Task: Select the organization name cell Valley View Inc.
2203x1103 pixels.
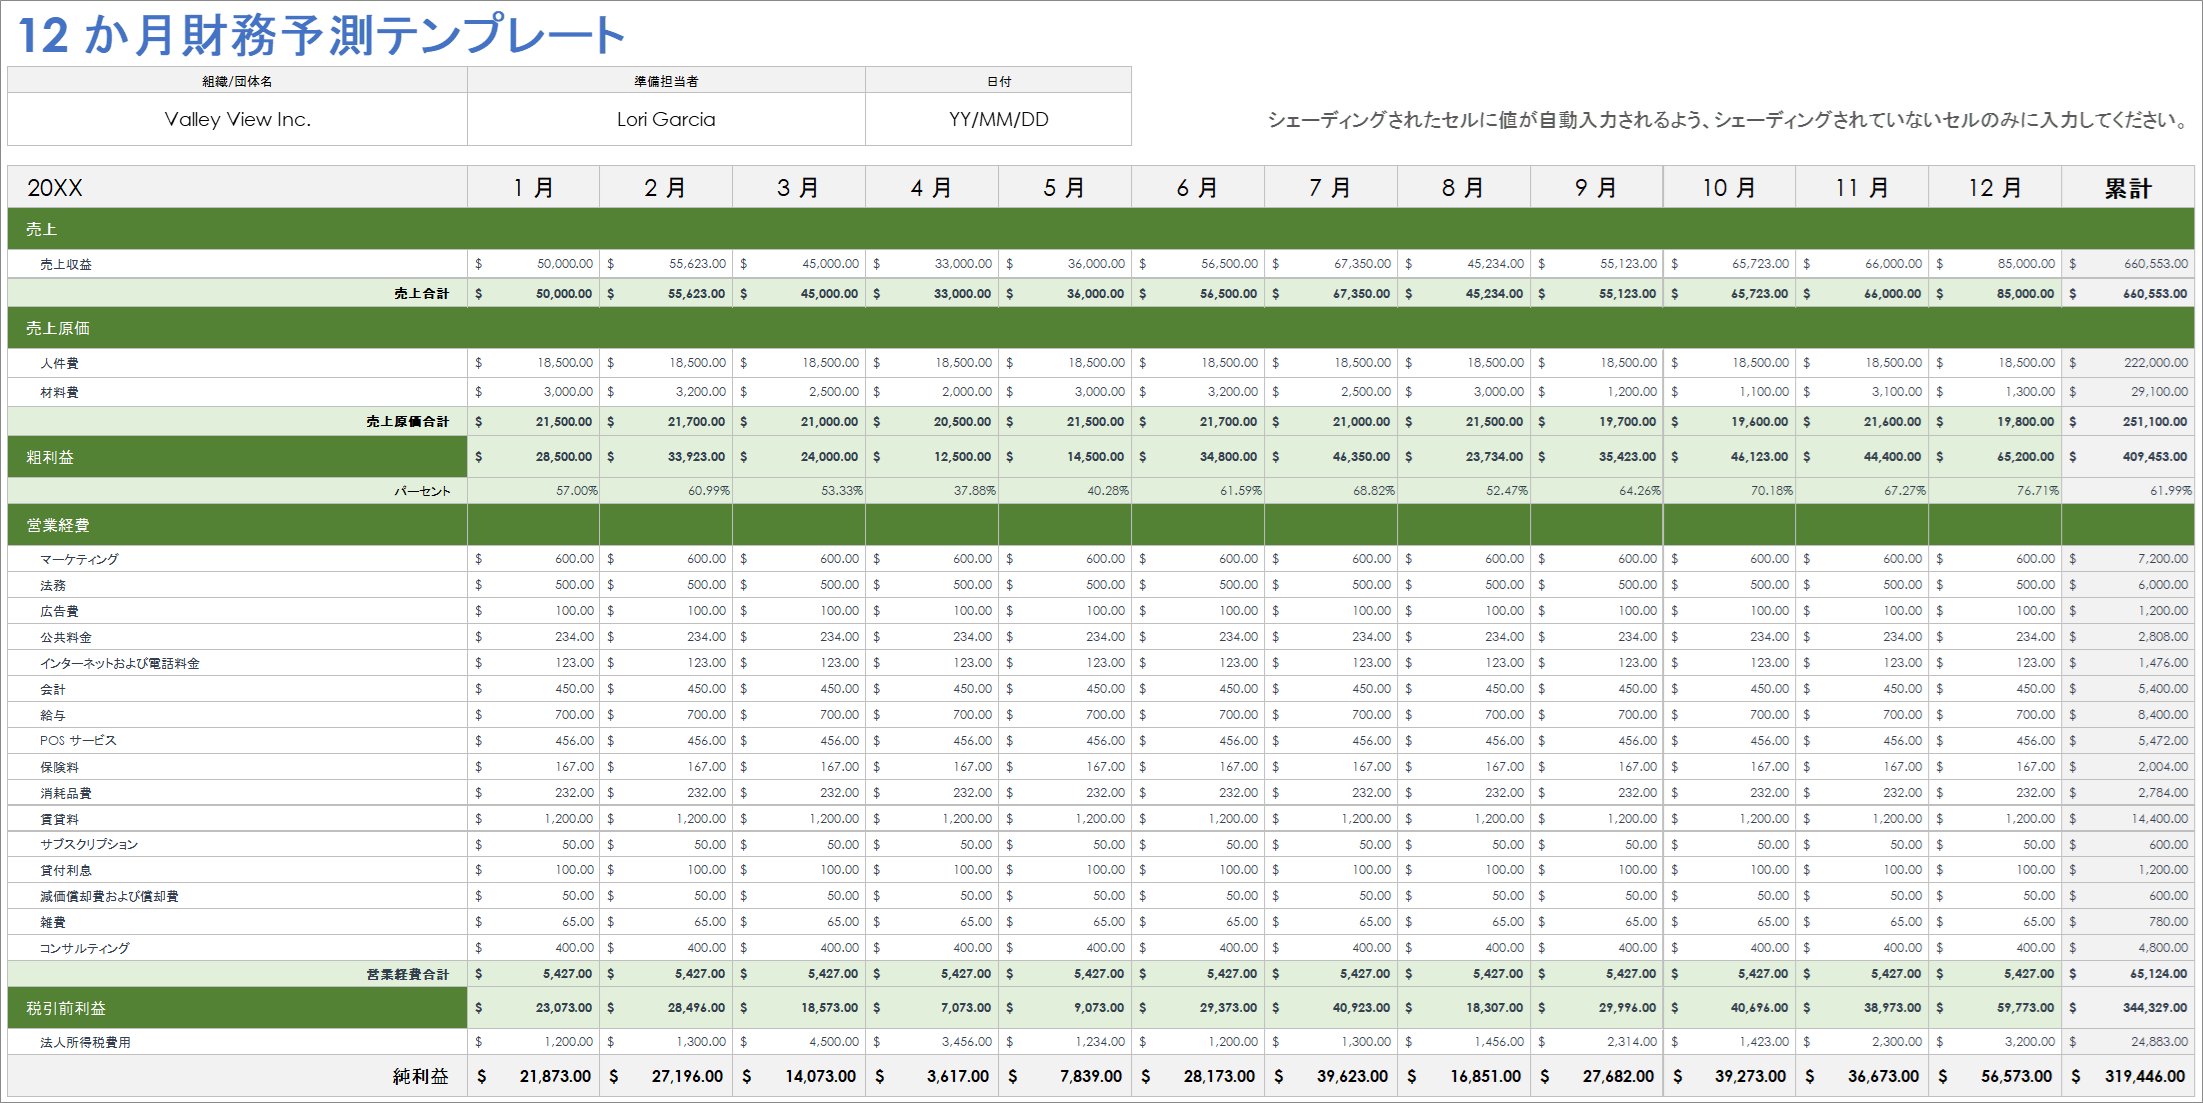Action: [x=237, y=119]
